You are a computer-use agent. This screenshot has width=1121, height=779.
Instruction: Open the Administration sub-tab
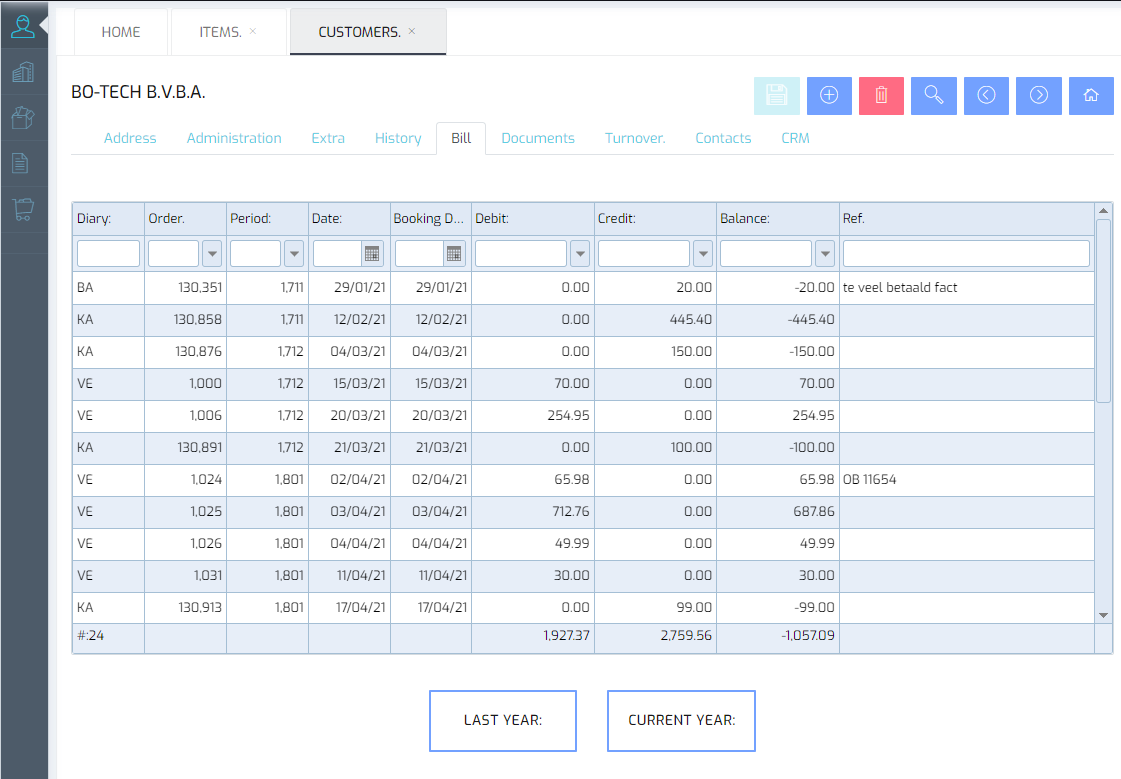point(234,138)
